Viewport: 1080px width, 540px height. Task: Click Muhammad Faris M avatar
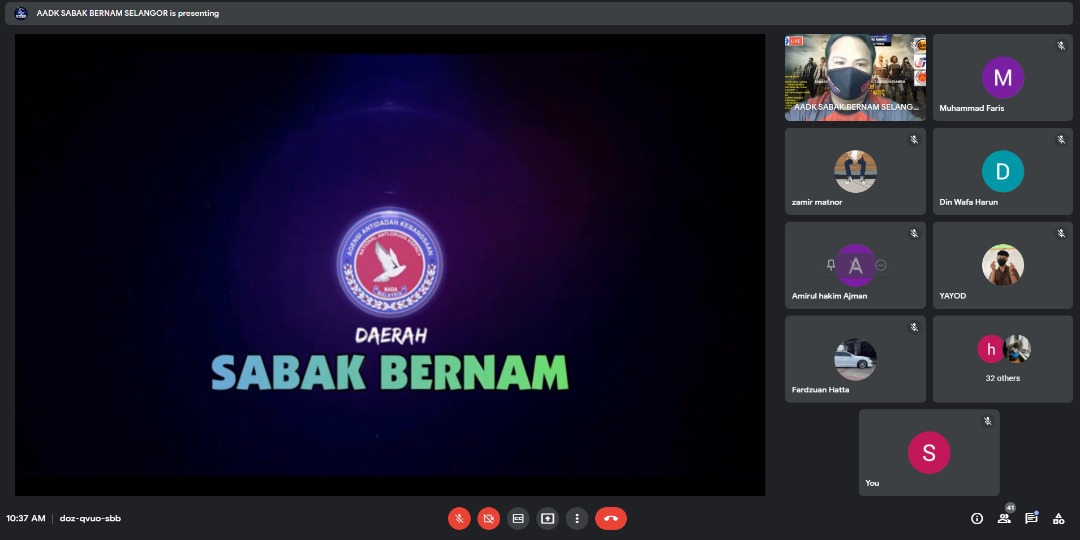point(1003,77)
